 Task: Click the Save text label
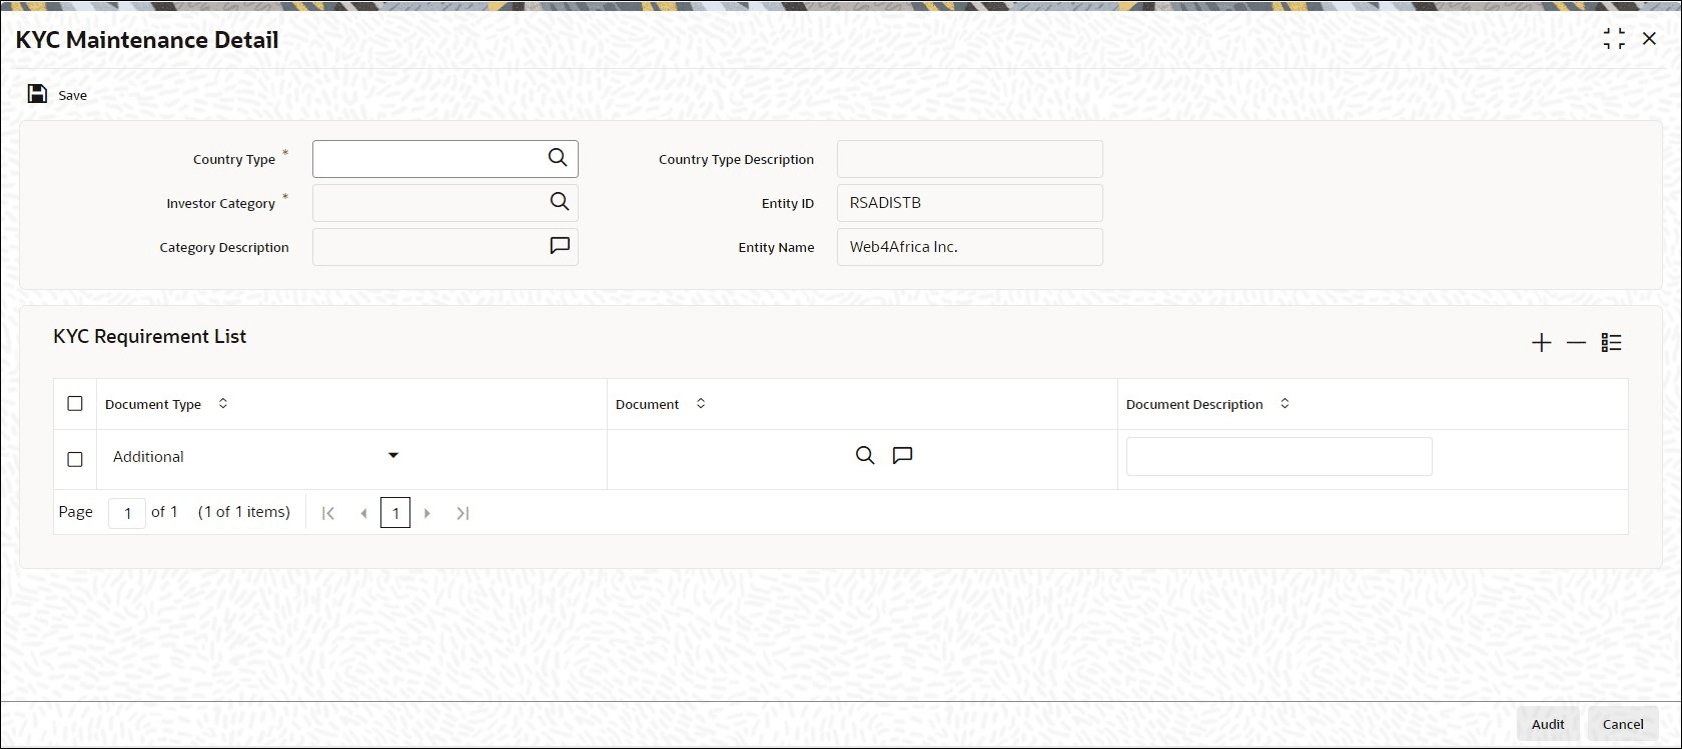coord(73,95)
